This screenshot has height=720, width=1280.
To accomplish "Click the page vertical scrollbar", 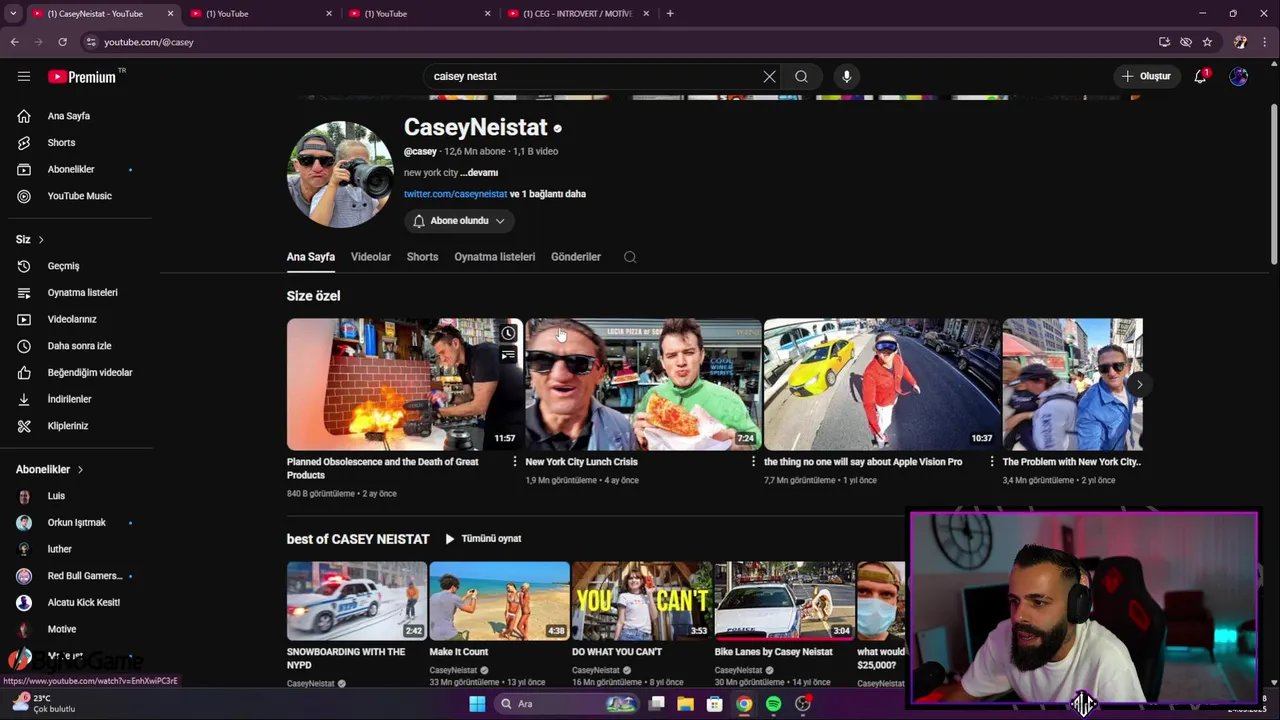I will (1274, 185).
